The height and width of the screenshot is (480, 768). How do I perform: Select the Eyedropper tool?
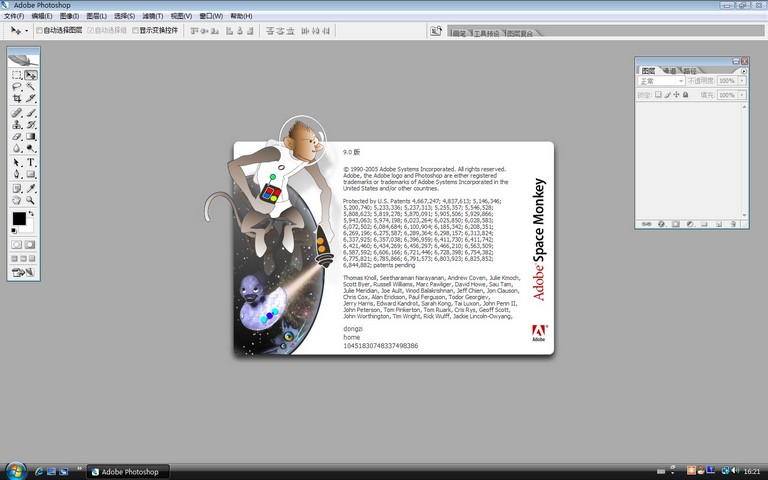click(31, 188)
